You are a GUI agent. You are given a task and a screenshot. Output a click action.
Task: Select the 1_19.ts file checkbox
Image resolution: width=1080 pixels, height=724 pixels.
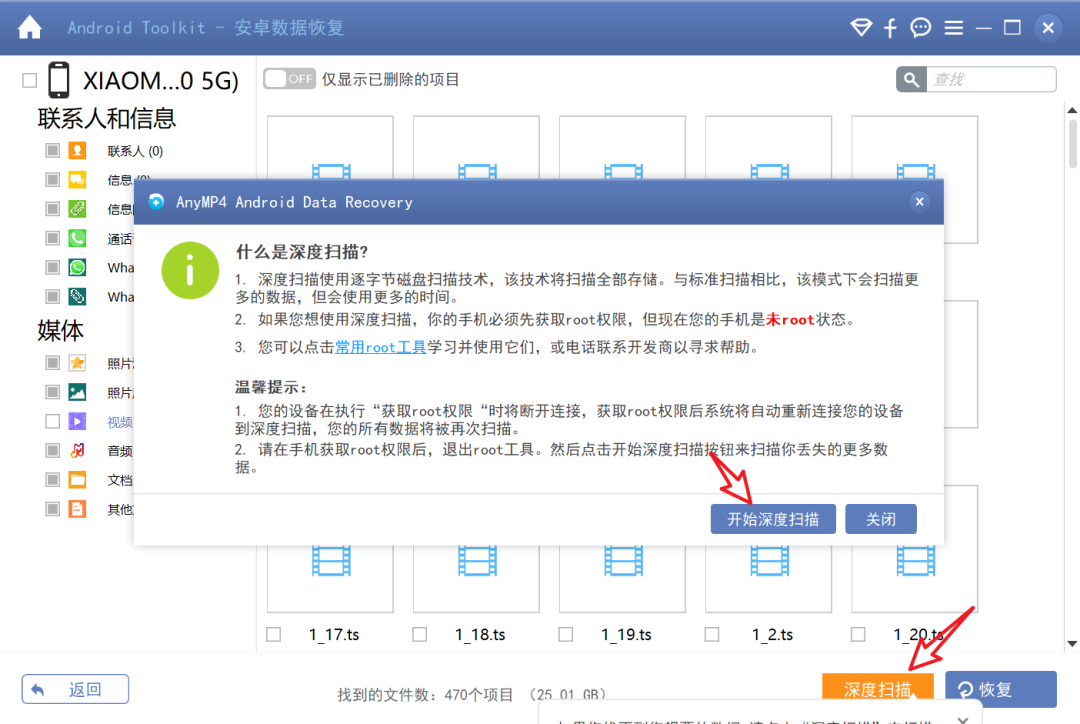tap(565, 634)
